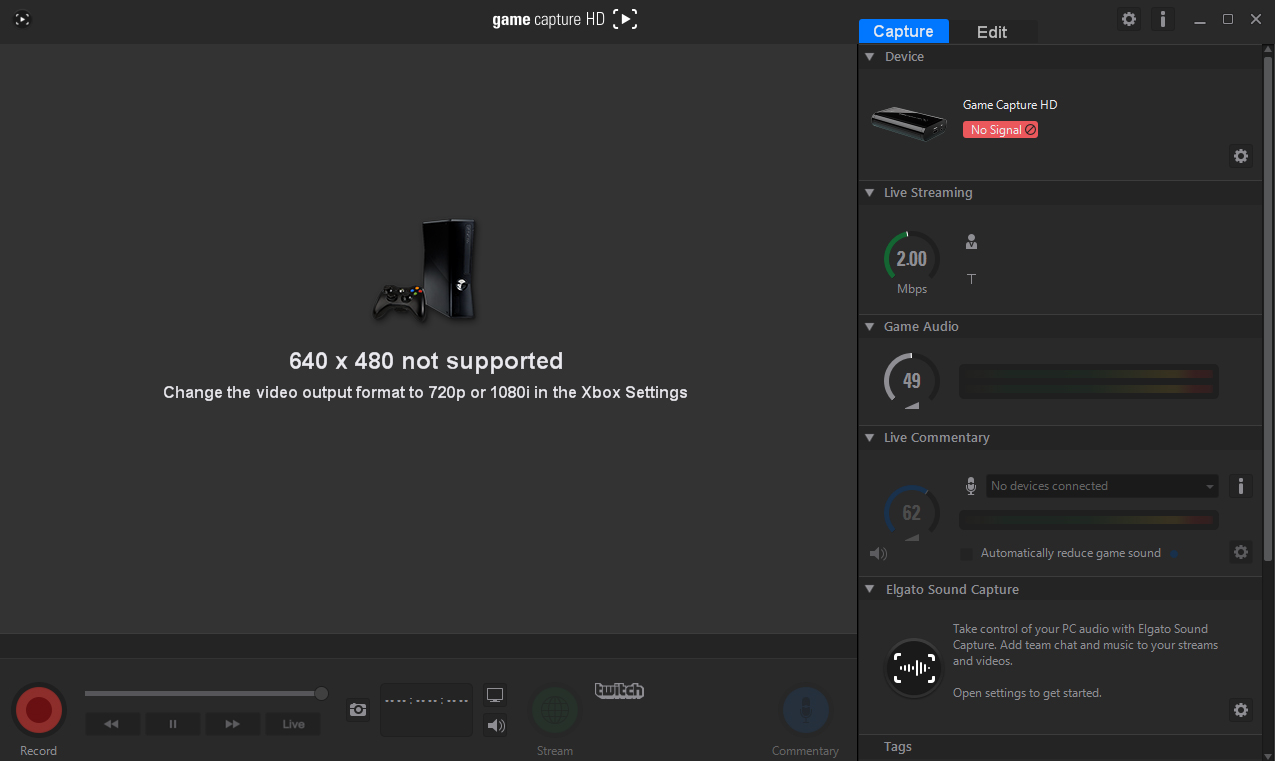The height and width of the screenshot is (761, 1275).
Task: Click the timecode display box
Action: 427,710
